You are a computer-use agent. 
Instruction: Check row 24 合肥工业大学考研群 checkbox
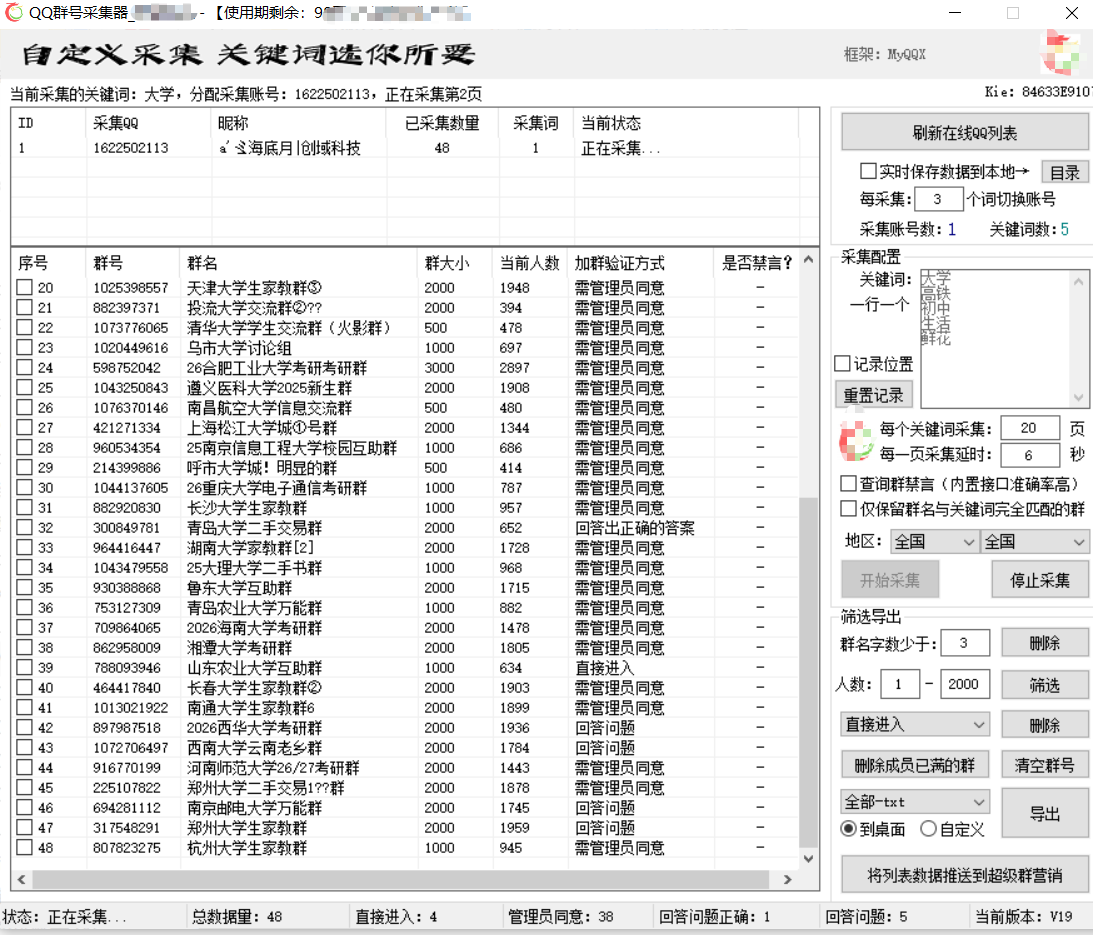tap(24, 367)
